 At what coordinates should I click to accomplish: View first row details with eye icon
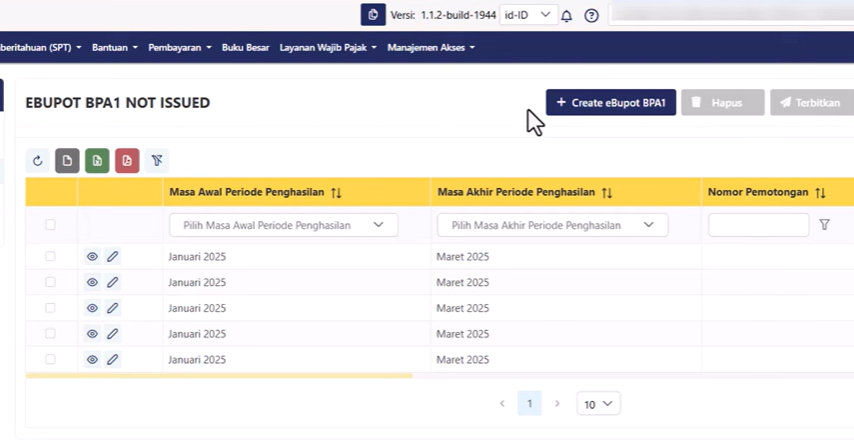92,257
